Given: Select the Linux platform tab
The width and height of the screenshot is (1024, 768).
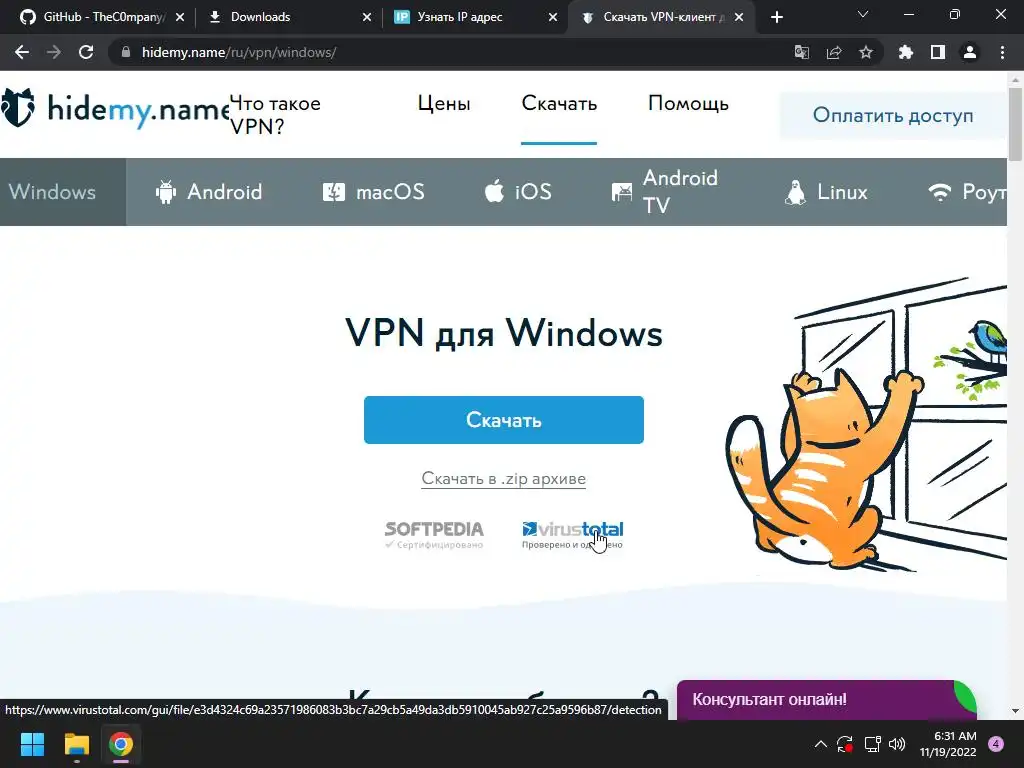Looking at the screenshot, I should click(826, 192).
